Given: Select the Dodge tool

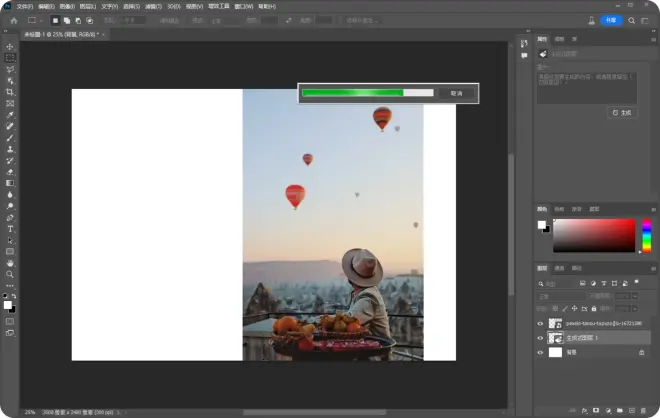Looking at the screenshot, I should tap(10, 206).
